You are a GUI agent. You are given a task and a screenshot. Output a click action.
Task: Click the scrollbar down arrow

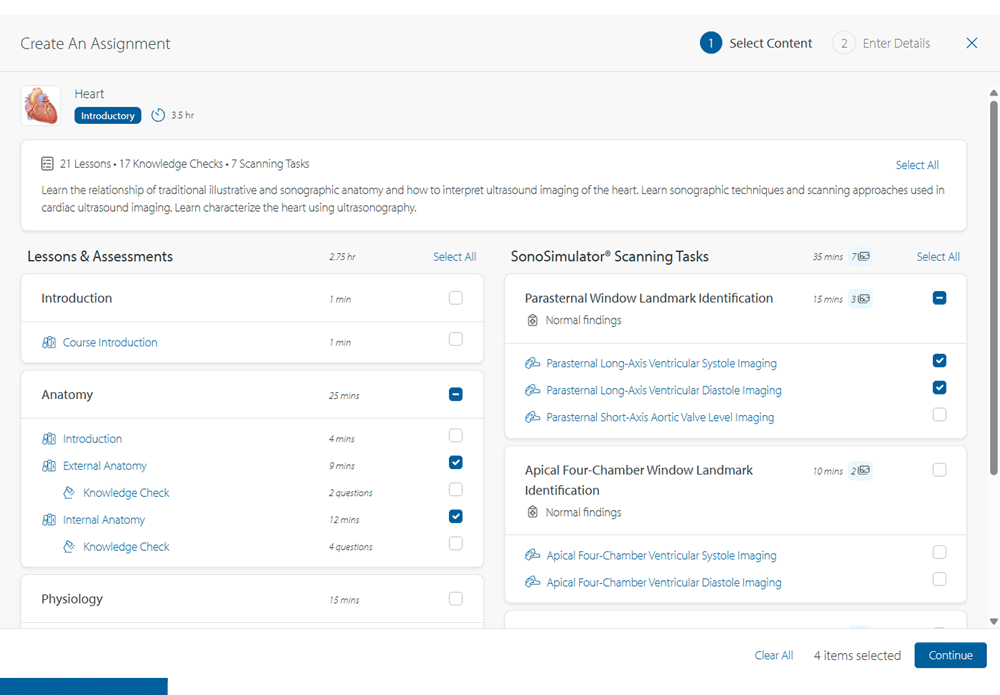coord(994,621)
